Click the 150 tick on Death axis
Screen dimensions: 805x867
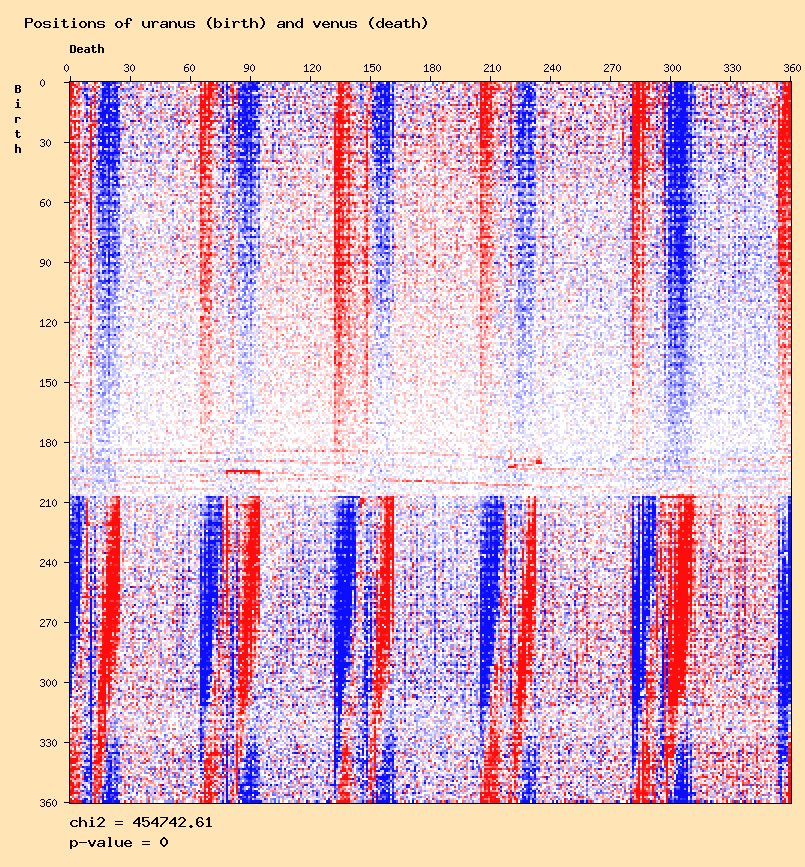point(371,68)
